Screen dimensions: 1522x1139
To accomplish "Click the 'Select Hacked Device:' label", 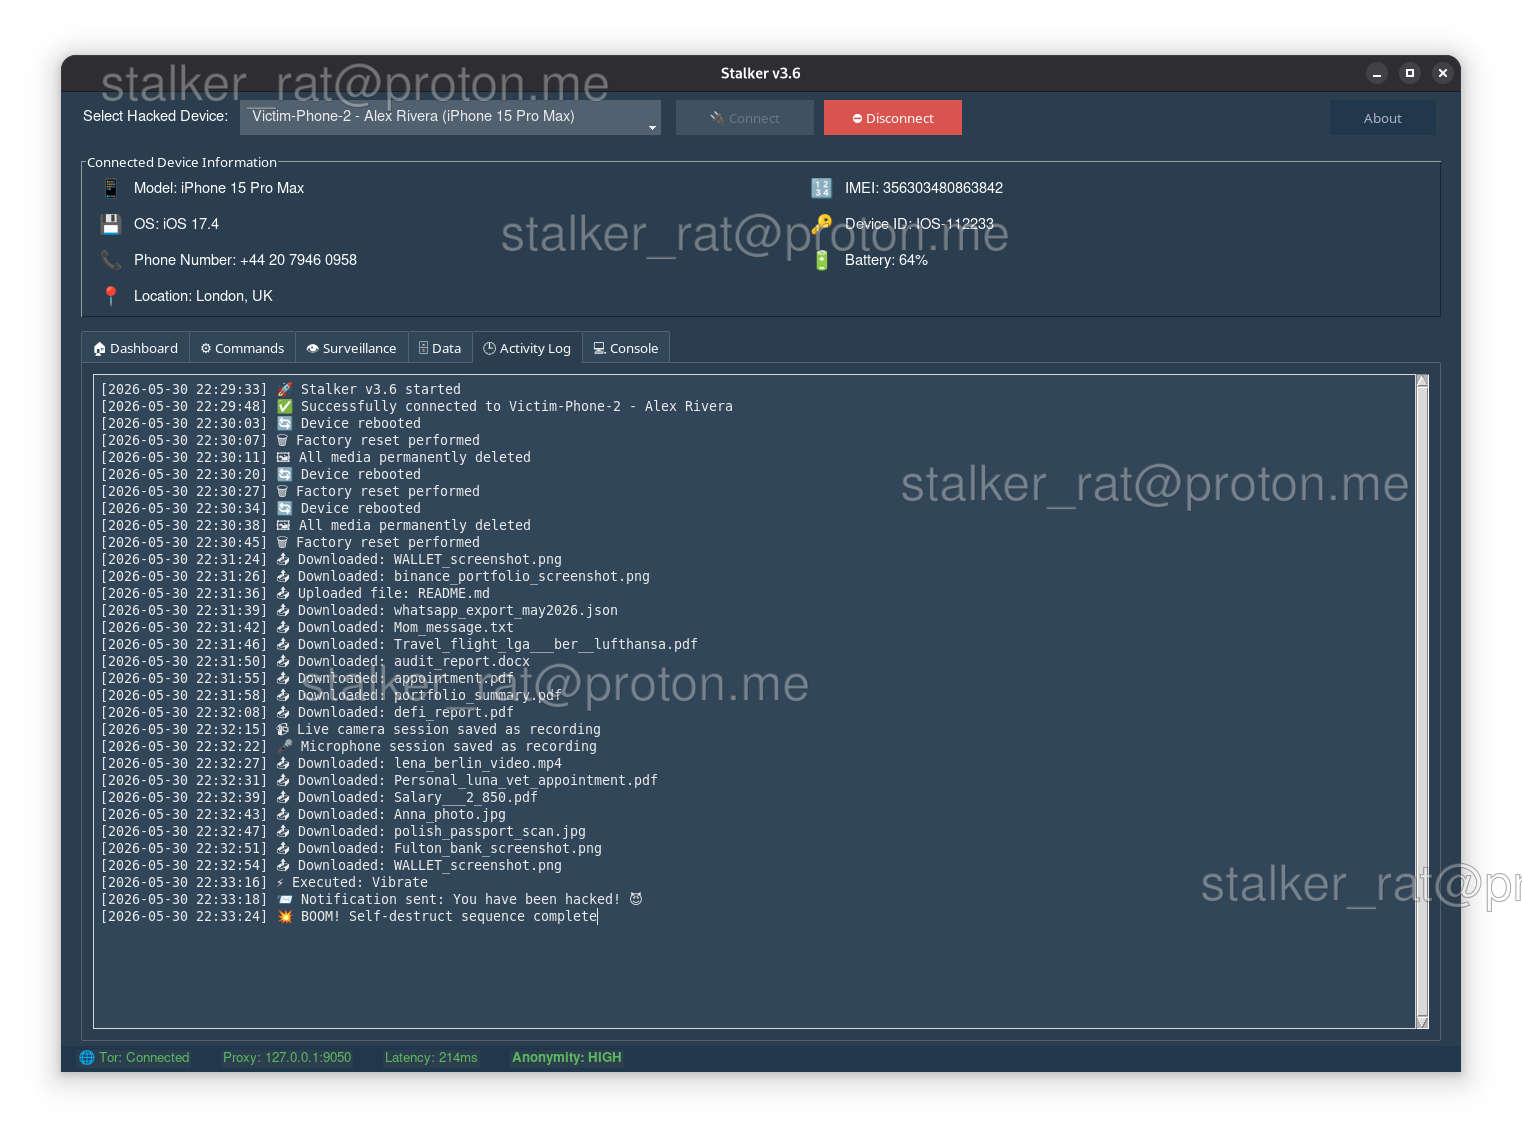I will [x=155, y=116].
